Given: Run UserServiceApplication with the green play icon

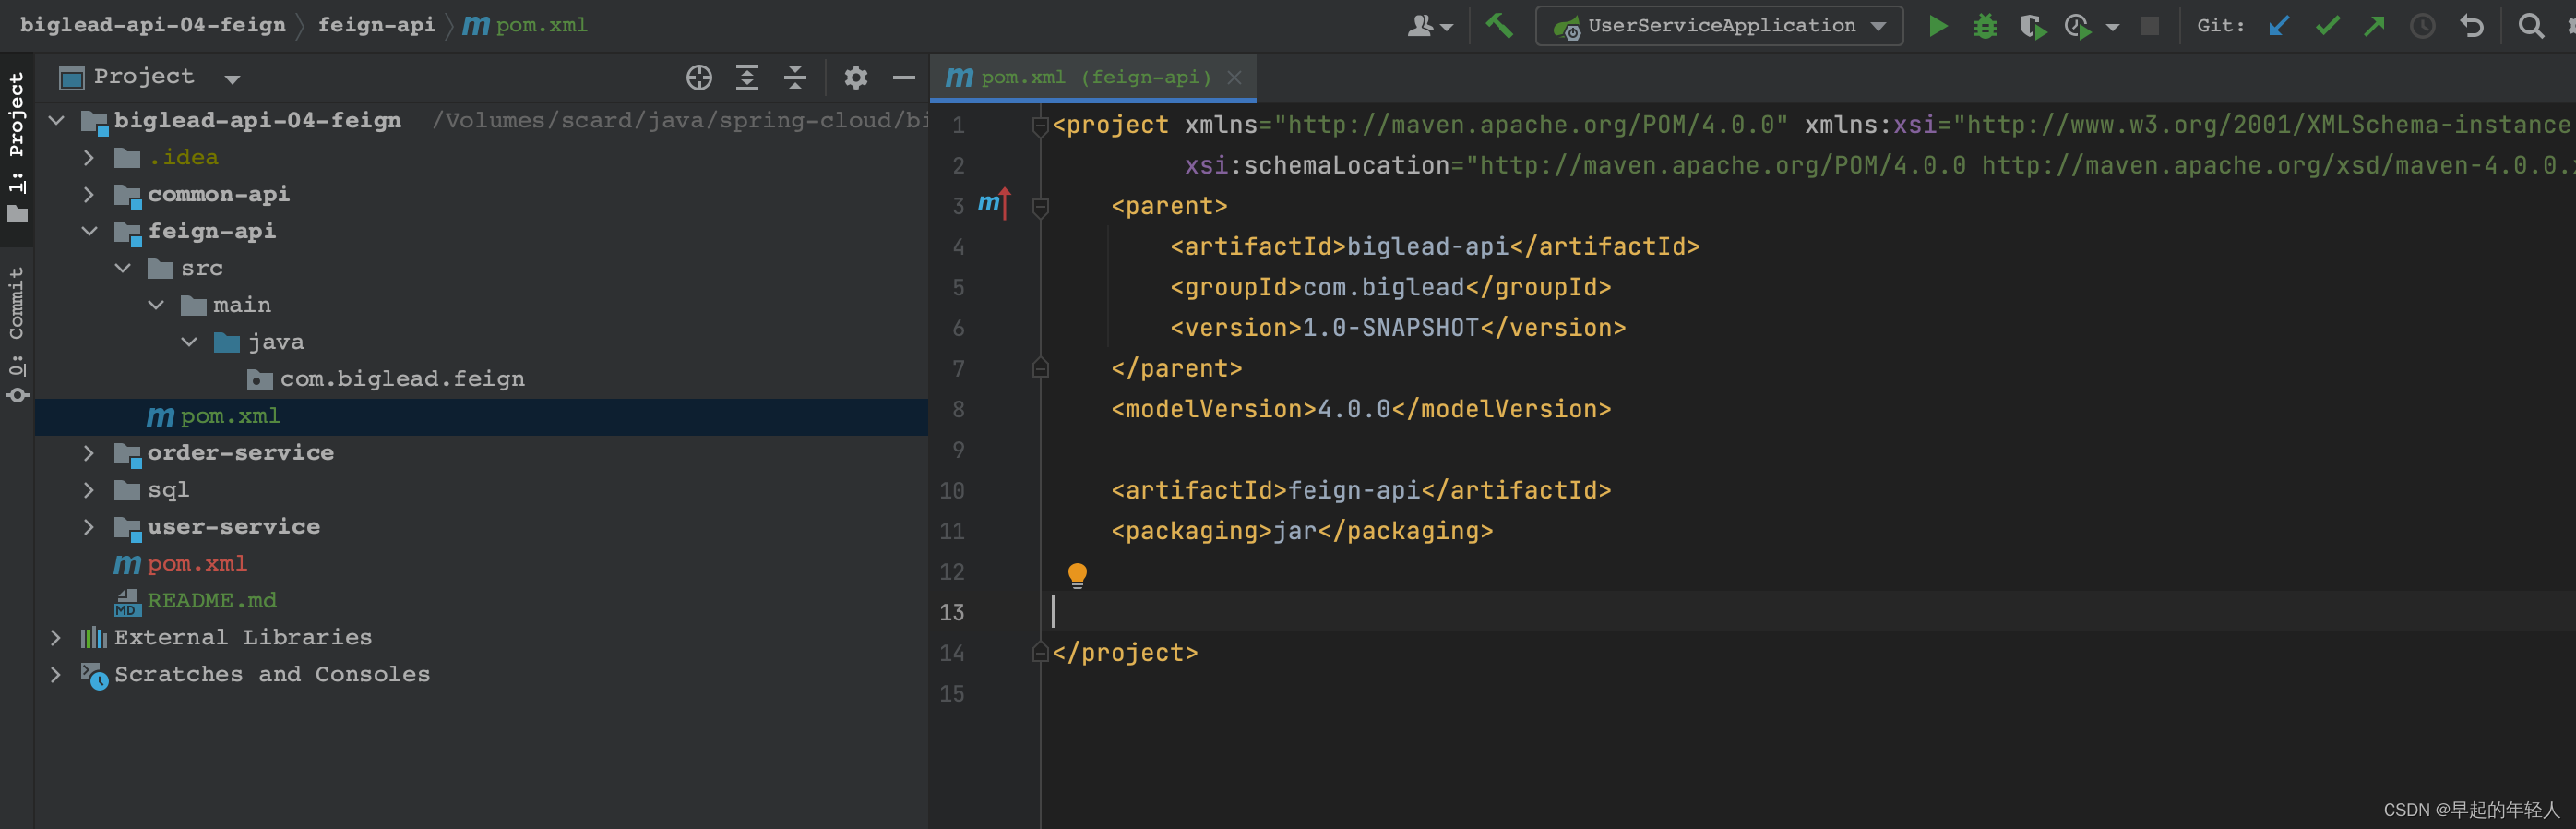Looking at the screenshot, I should [x=1937, y=26].
